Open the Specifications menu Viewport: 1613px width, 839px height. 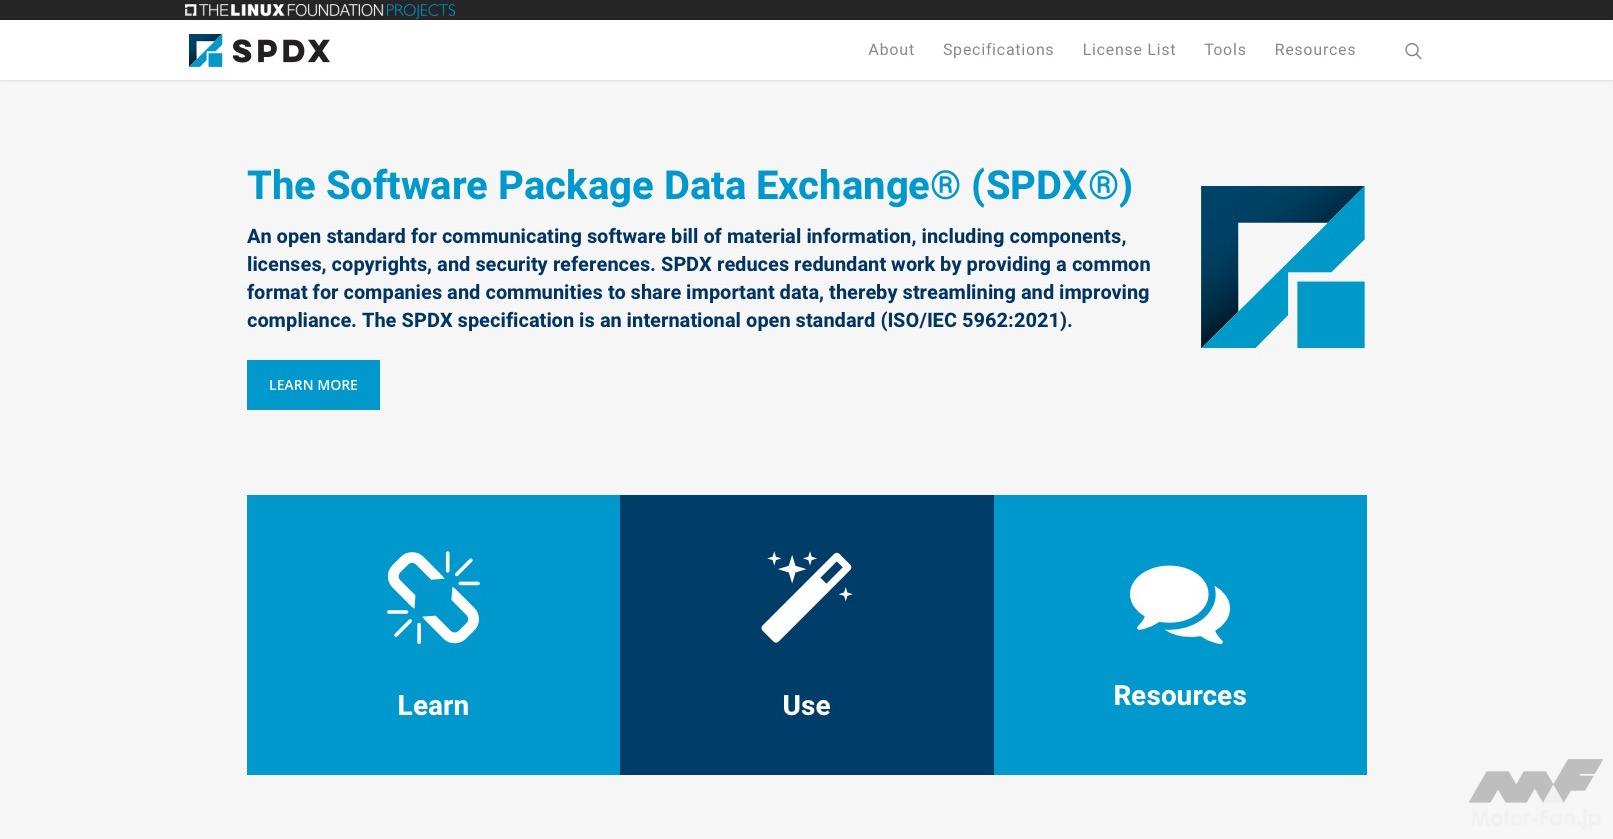pos(998,50)
